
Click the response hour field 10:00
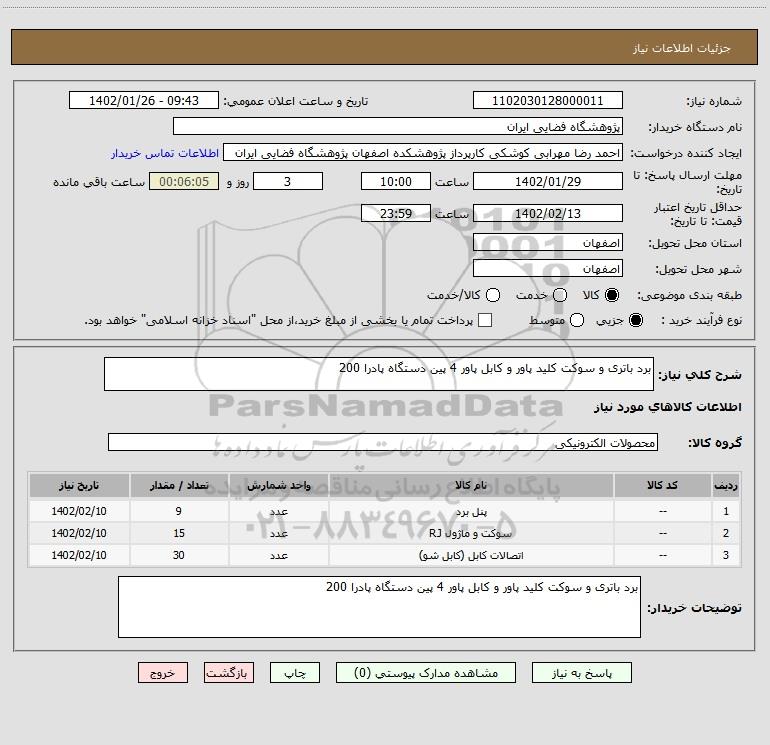click(x=396, y=182)
